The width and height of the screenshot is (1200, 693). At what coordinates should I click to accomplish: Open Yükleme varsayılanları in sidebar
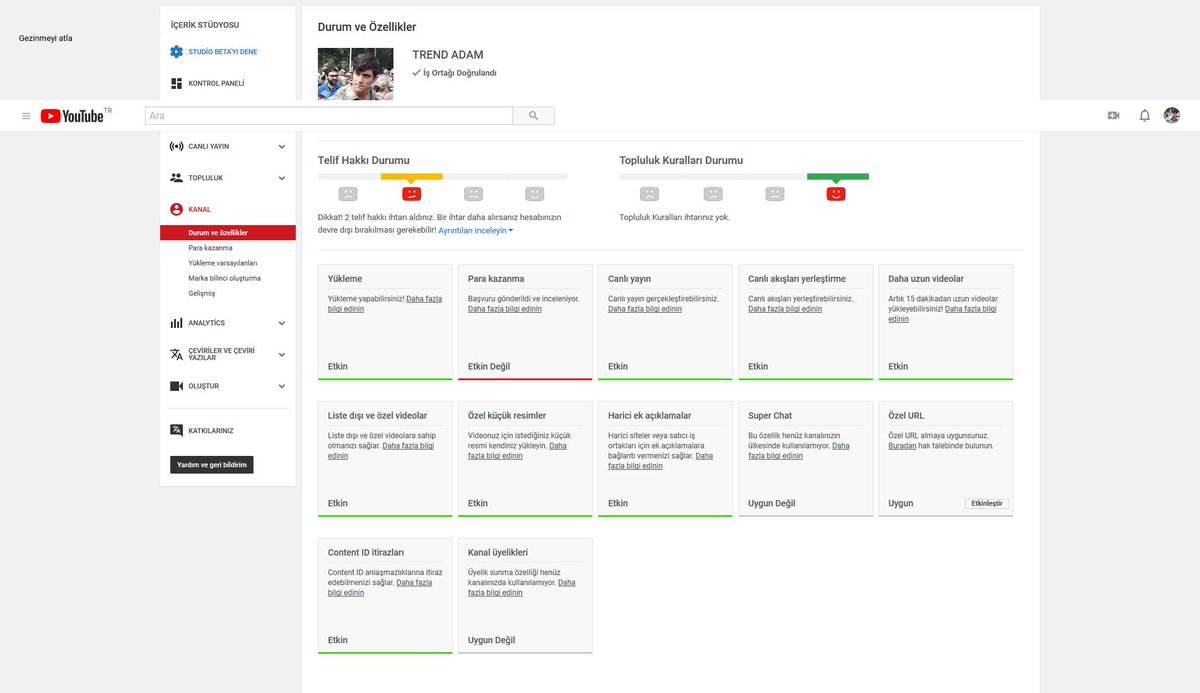pyautogui.click(x=223, y=263)
